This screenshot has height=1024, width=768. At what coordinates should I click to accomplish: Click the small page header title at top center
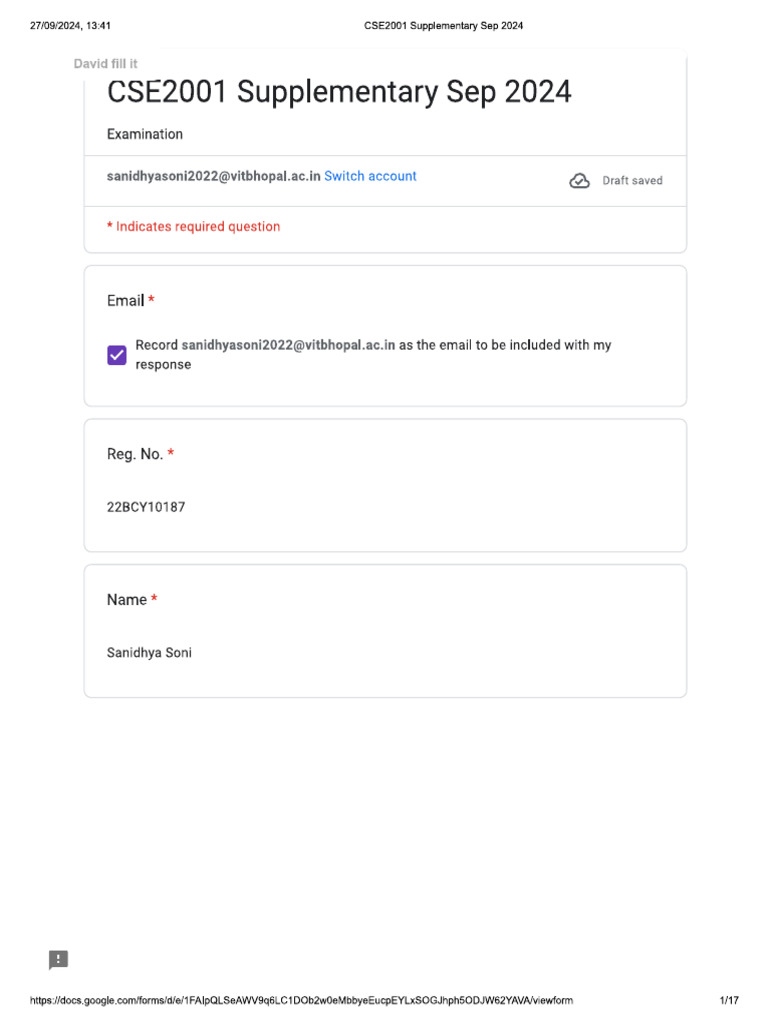[x=443, y=25]
